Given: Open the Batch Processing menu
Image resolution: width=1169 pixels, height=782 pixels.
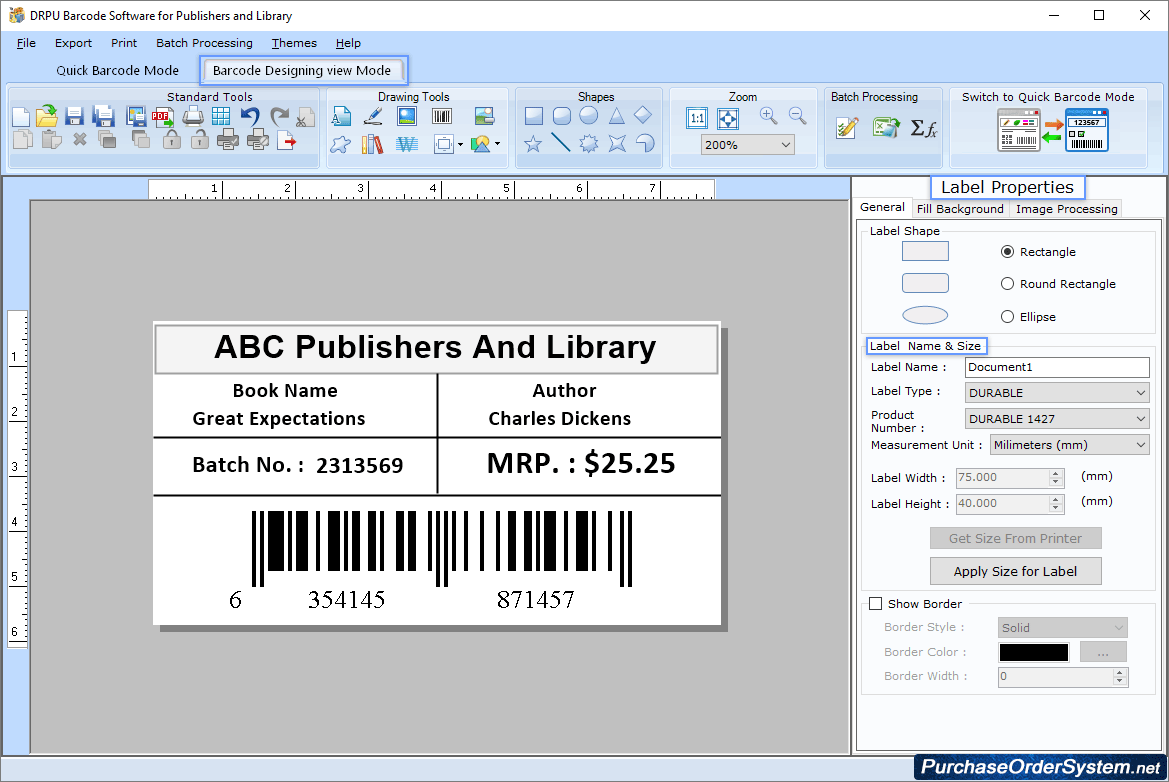Looking at the screenshot, I should point(204,43).
